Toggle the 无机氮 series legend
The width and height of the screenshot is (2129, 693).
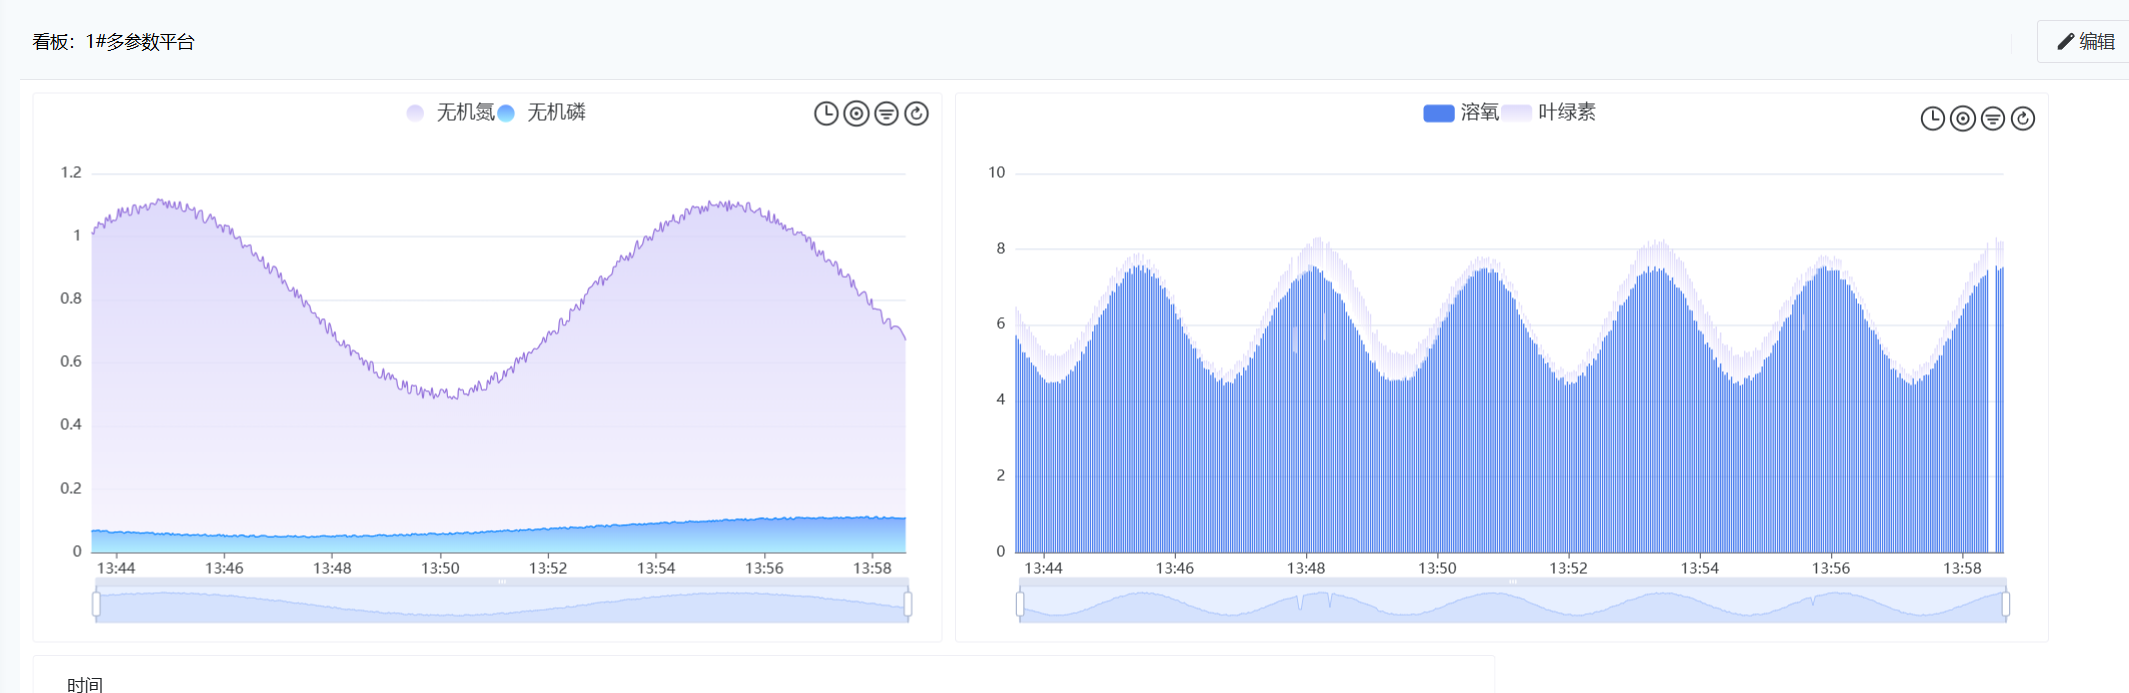450,113
